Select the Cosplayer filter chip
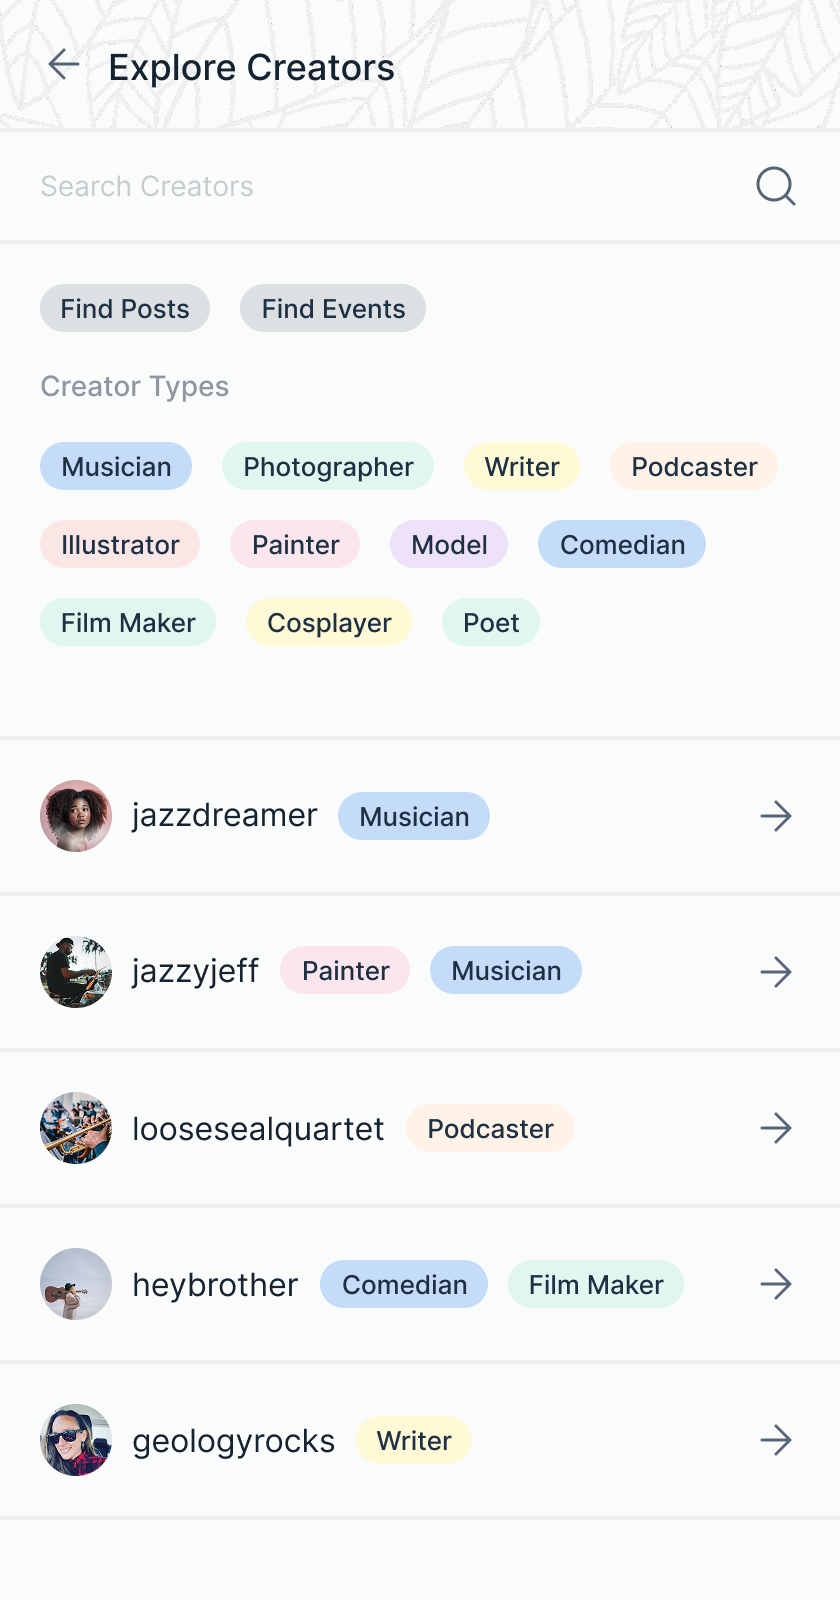 pyautogui.click(x=329, y=622)
